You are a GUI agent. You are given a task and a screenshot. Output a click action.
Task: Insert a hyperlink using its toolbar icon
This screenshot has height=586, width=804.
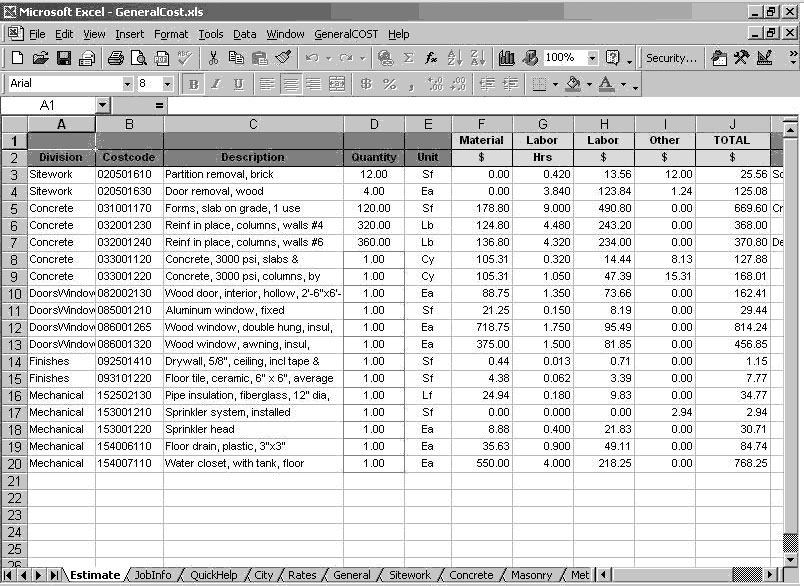[x=387, y=57]
